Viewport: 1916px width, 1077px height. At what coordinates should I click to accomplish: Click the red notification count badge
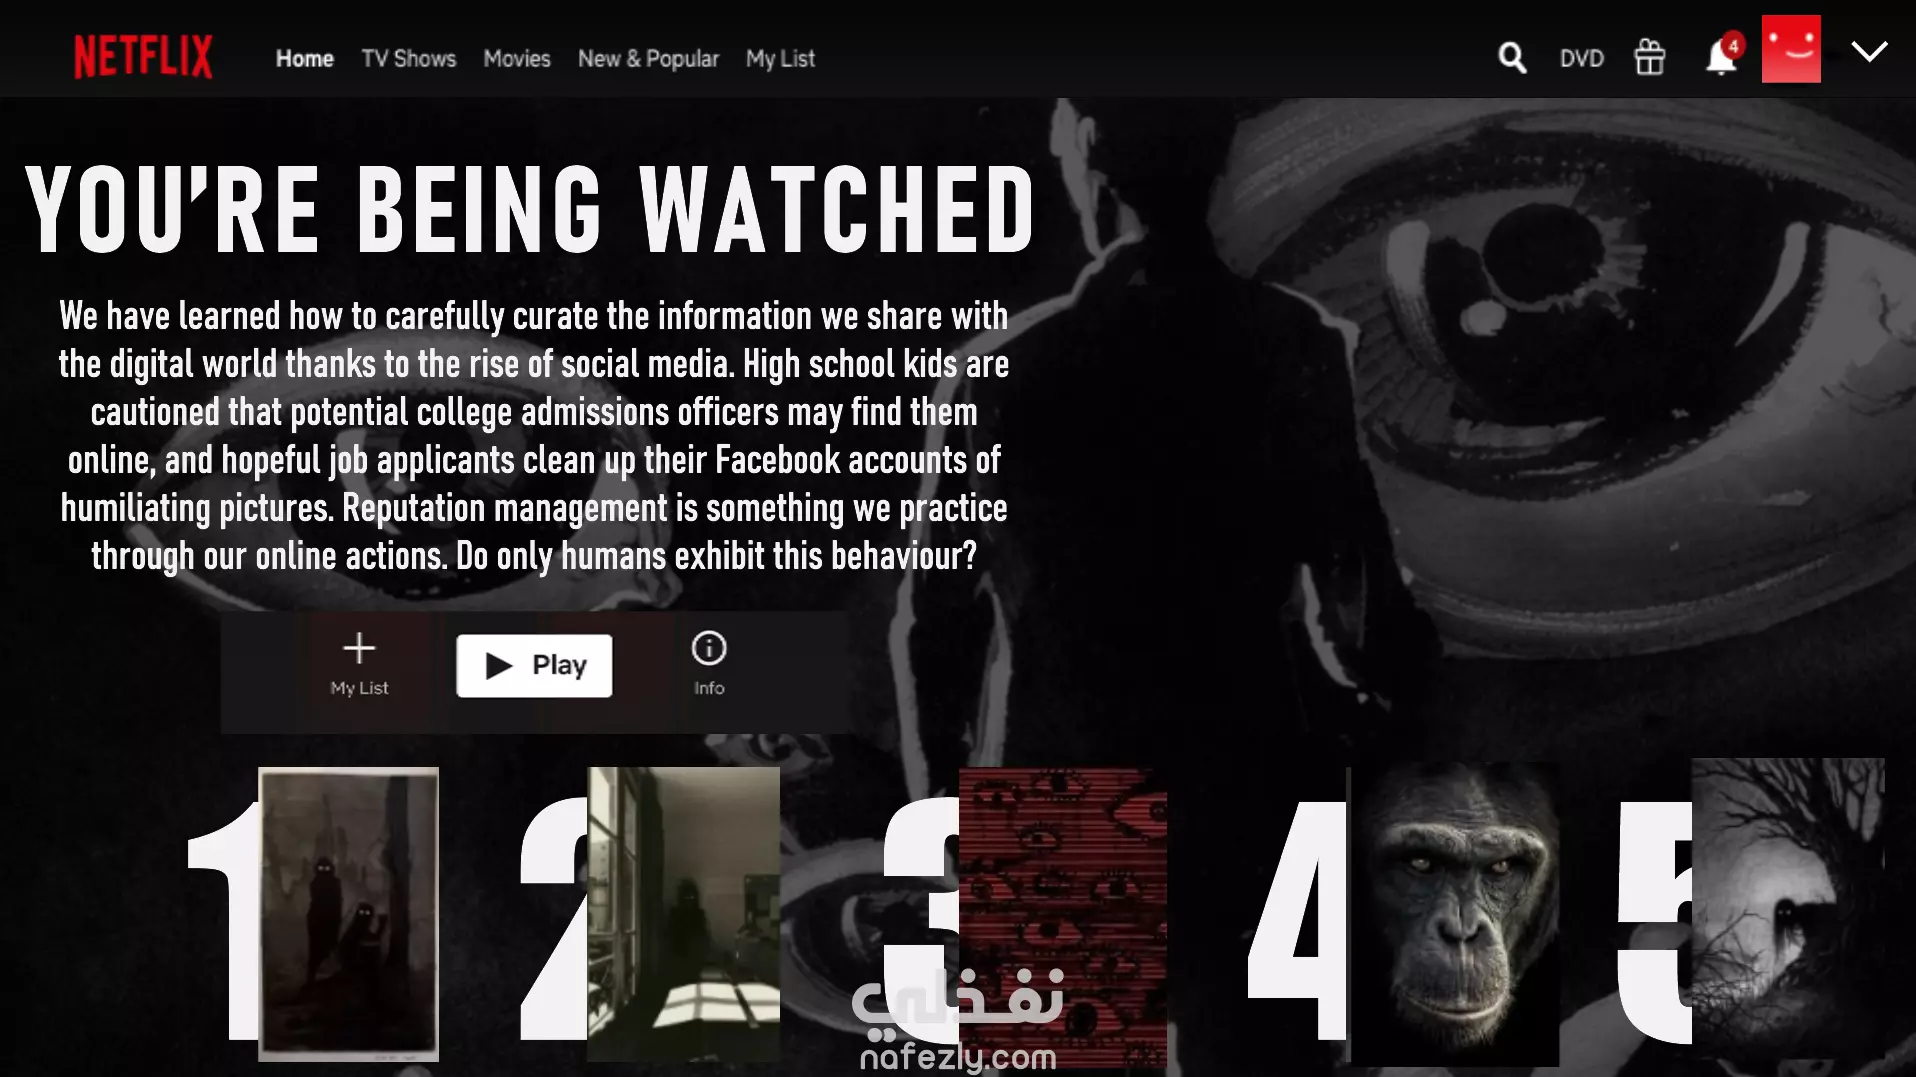[1734, 45]
